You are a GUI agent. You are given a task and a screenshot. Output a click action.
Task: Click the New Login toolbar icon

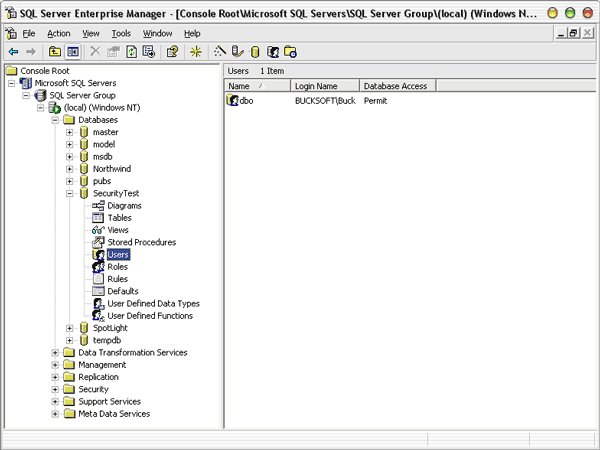coord(272,51)
